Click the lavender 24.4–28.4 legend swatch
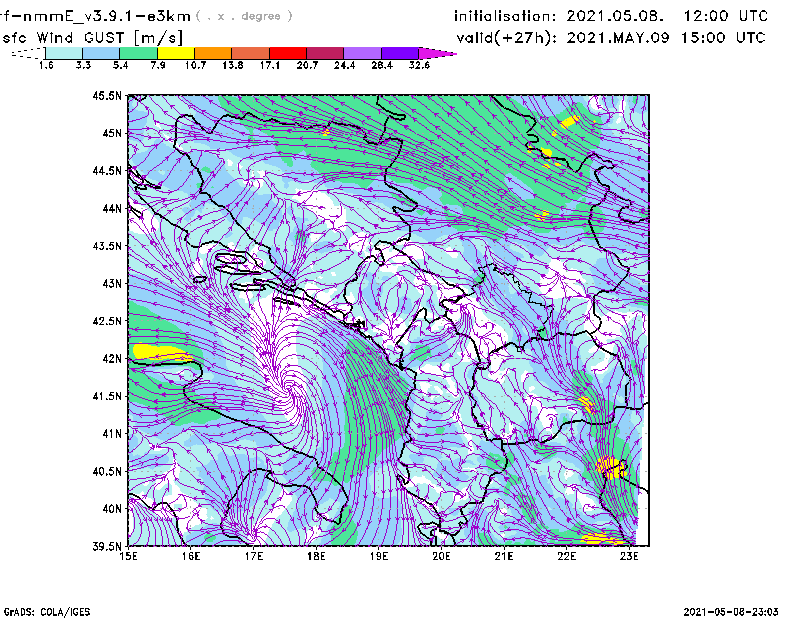Screen dimensions: 800x618 pyautogui.click(x=363, y=53)
